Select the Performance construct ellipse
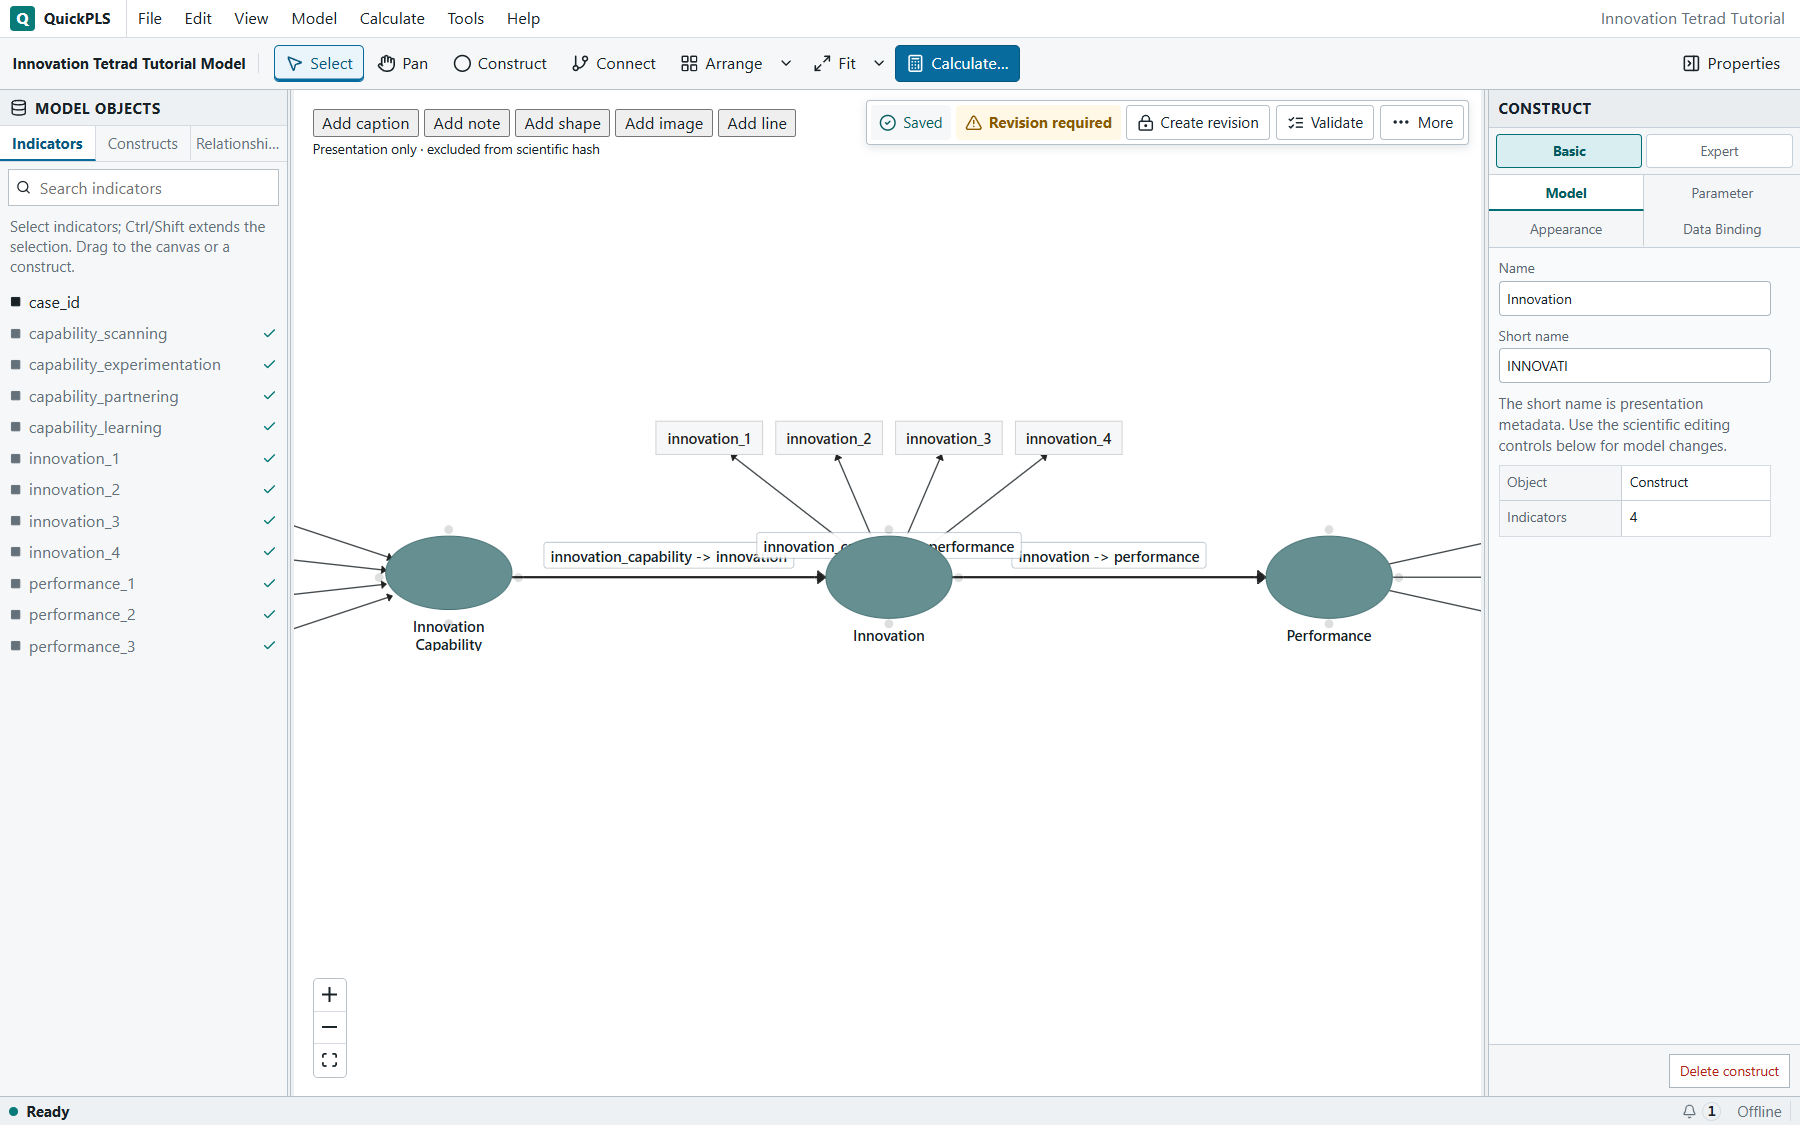The height and width of the screenshot is (1125, 1800). pyautogui.click(x=1329, y=577)
